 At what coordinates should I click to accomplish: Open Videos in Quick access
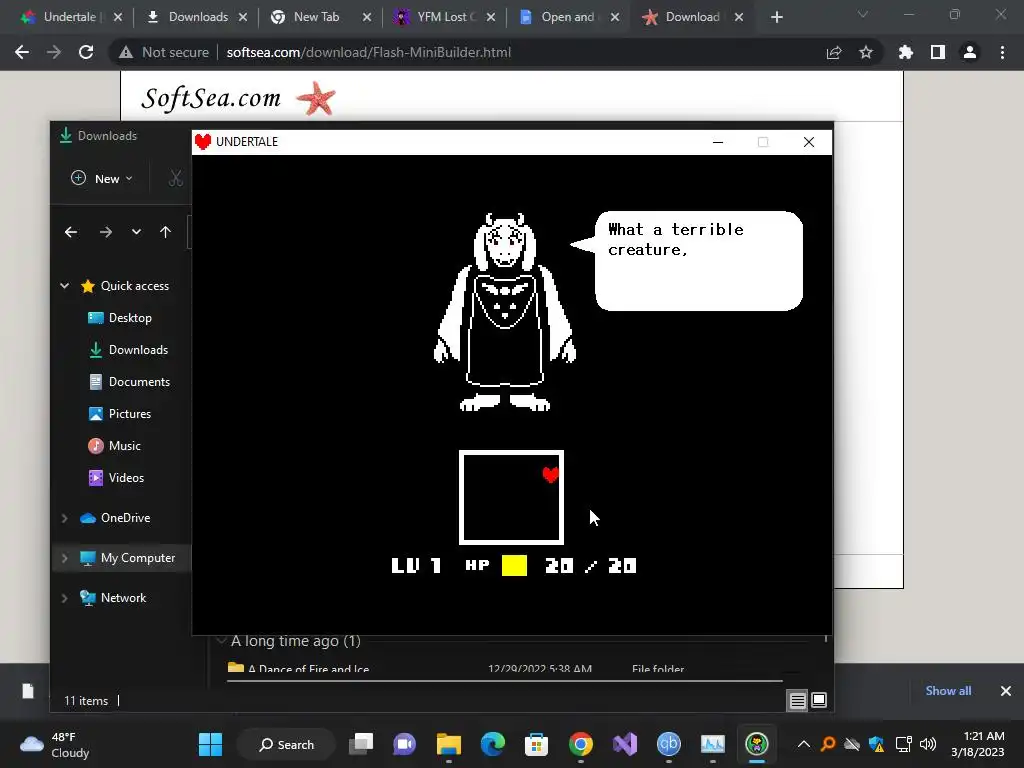click(116, 478)
